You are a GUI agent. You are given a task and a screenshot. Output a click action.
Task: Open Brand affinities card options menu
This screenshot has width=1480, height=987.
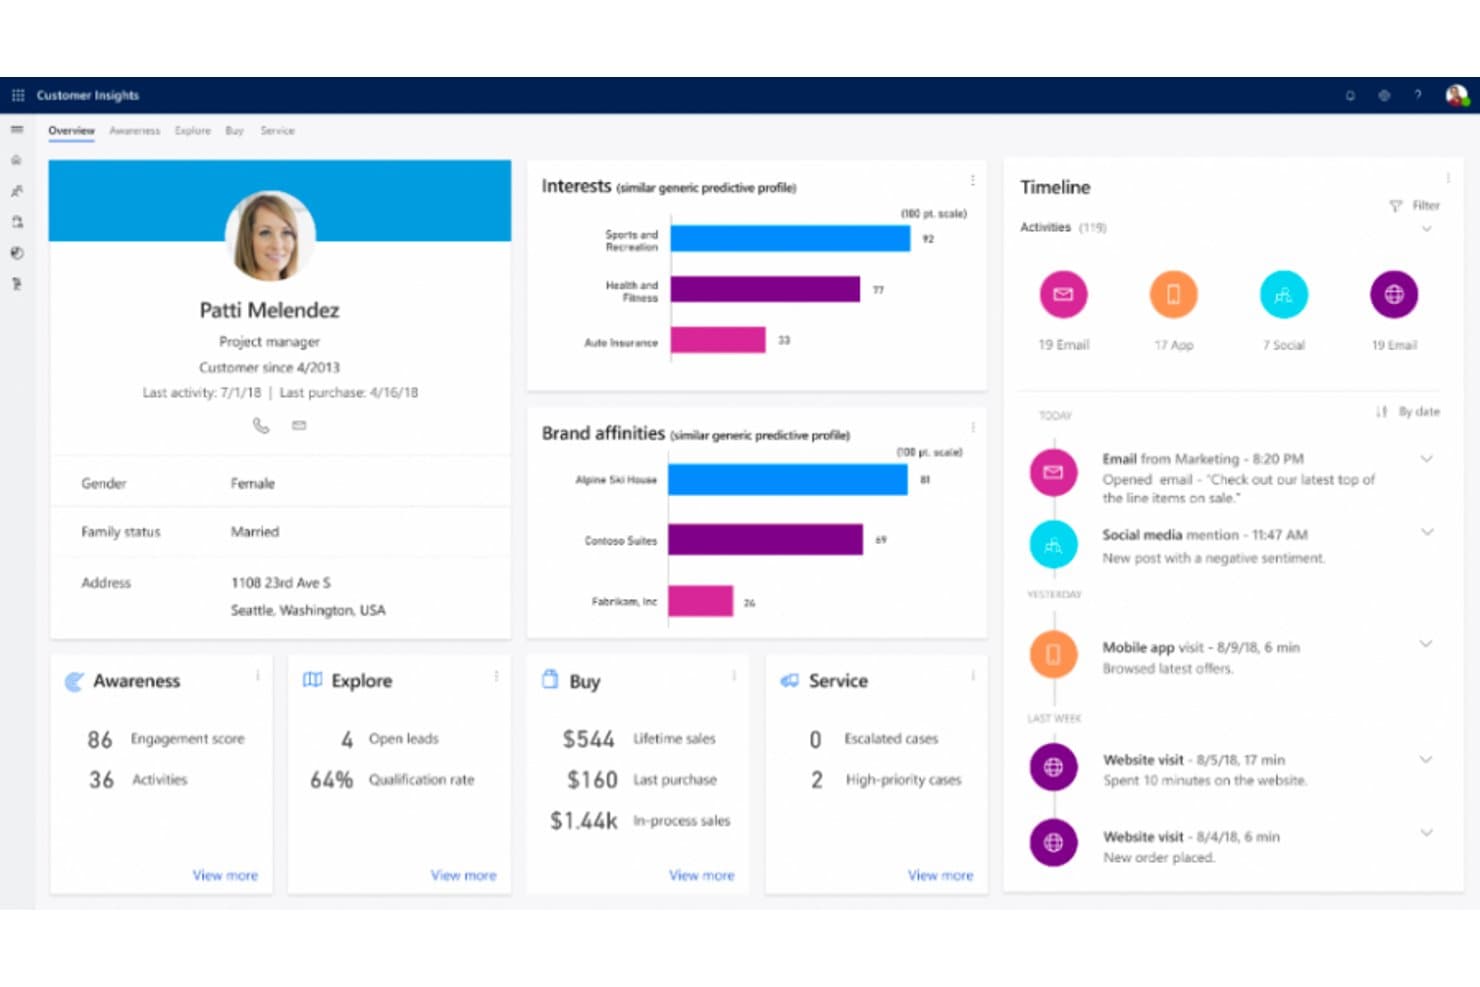pos(972,427)
